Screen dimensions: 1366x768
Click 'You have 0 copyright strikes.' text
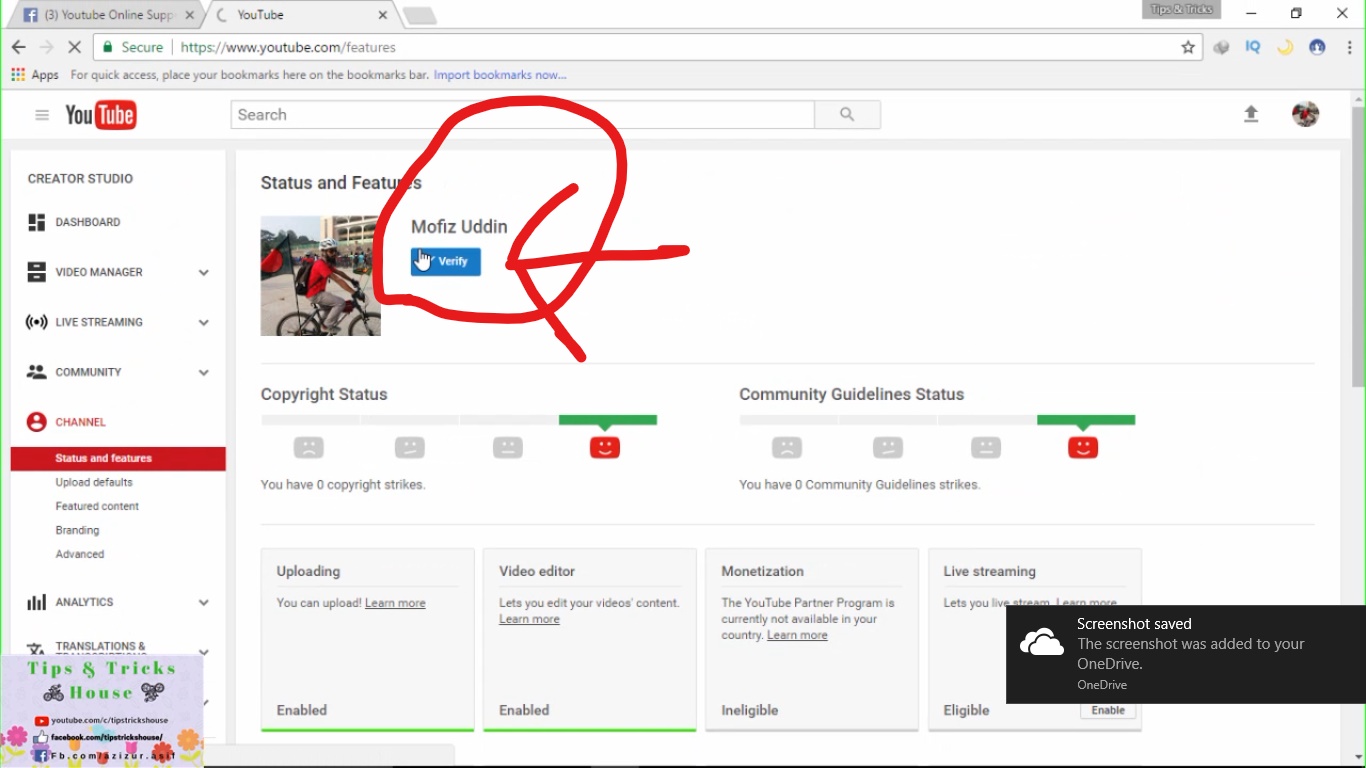[343, 484]
